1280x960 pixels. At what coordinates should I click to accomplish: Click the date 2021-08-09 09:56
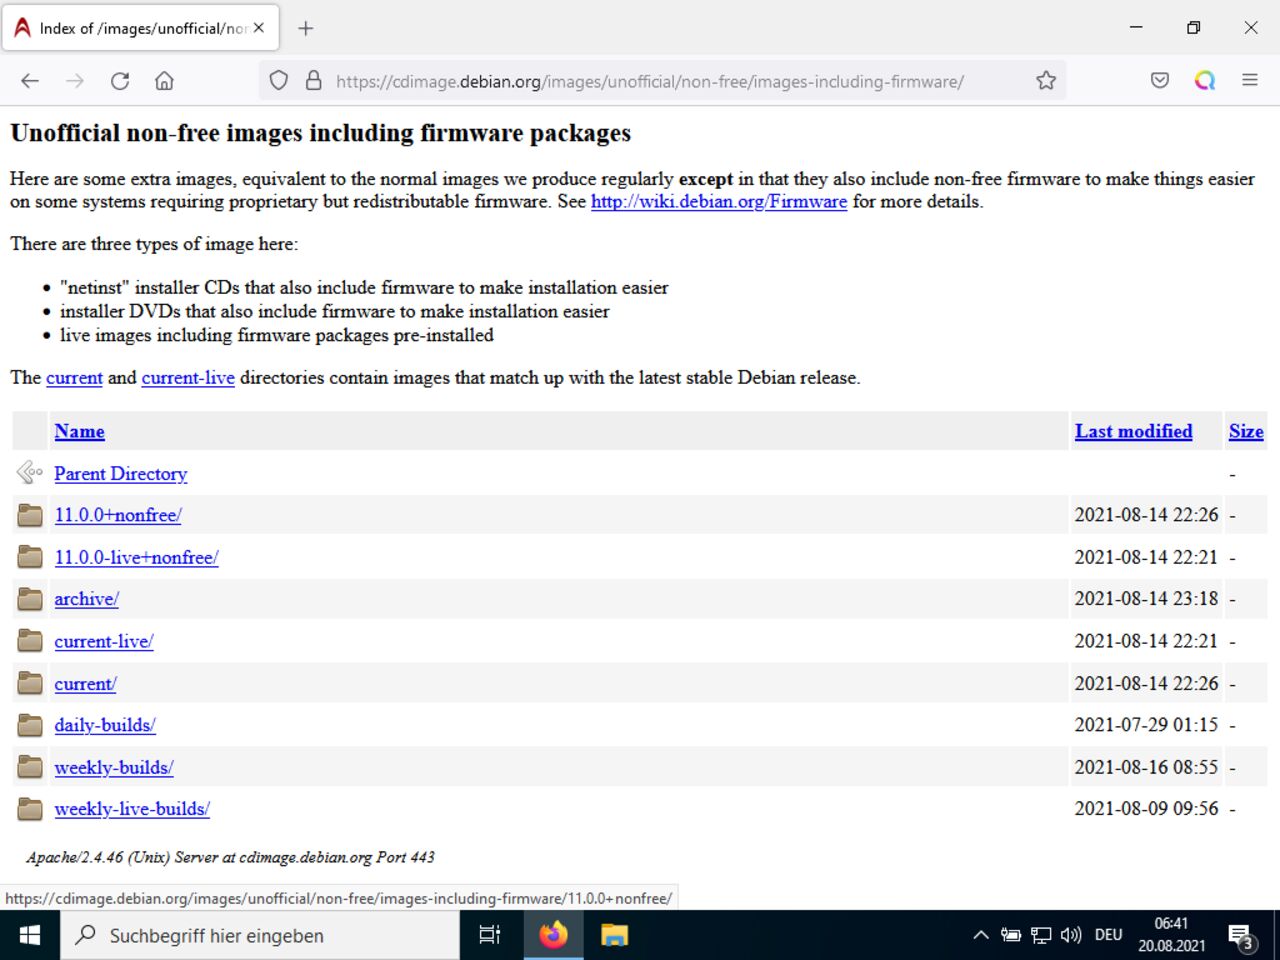pos(1146,809)
